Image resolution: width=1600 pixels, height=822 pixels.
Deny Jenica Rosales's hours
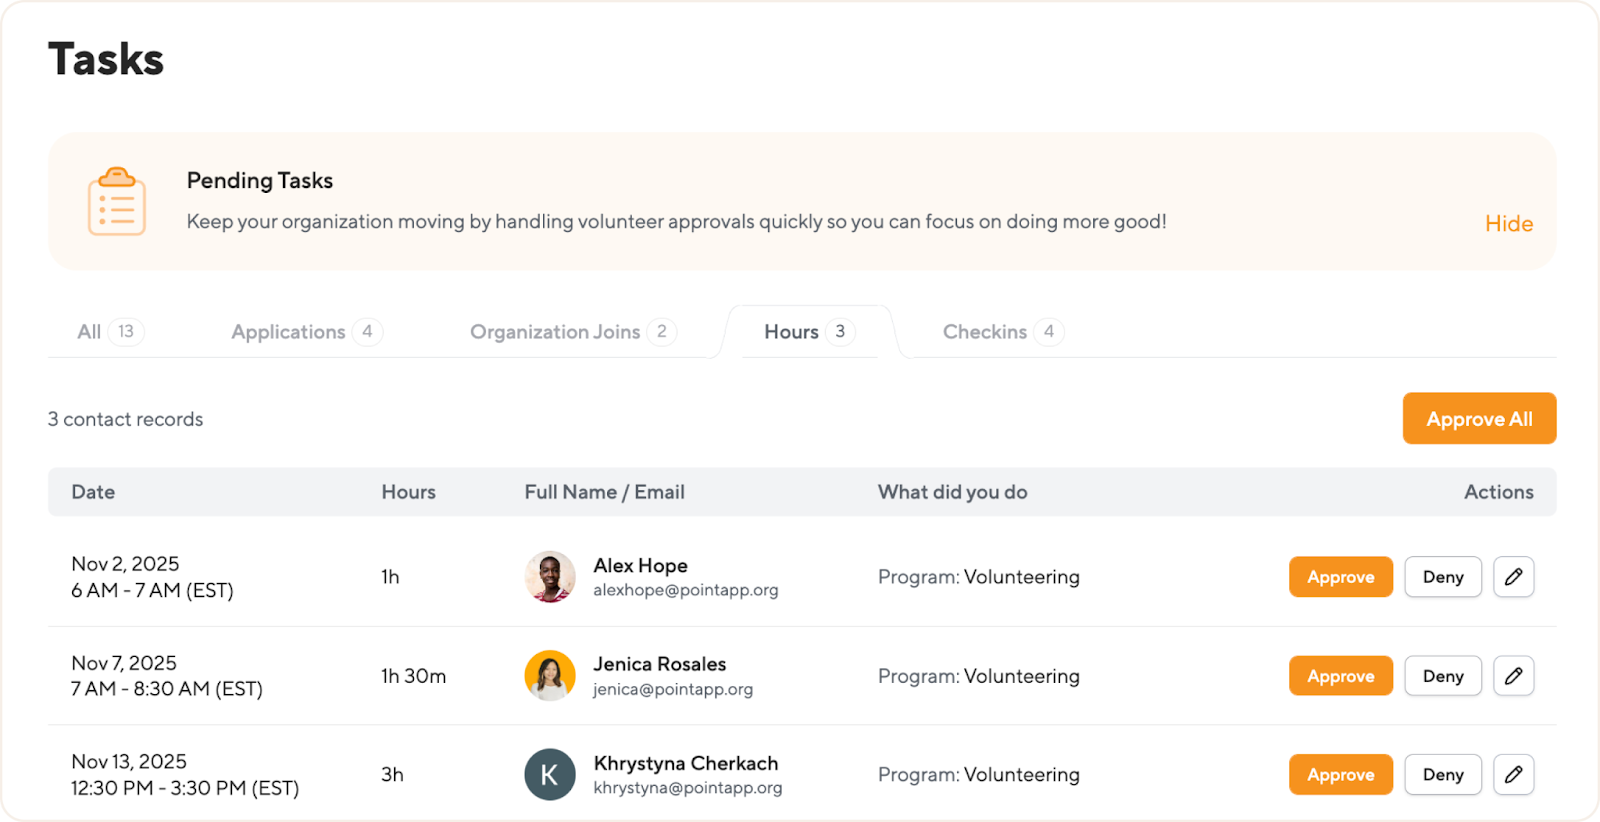tap(1443, 676)
